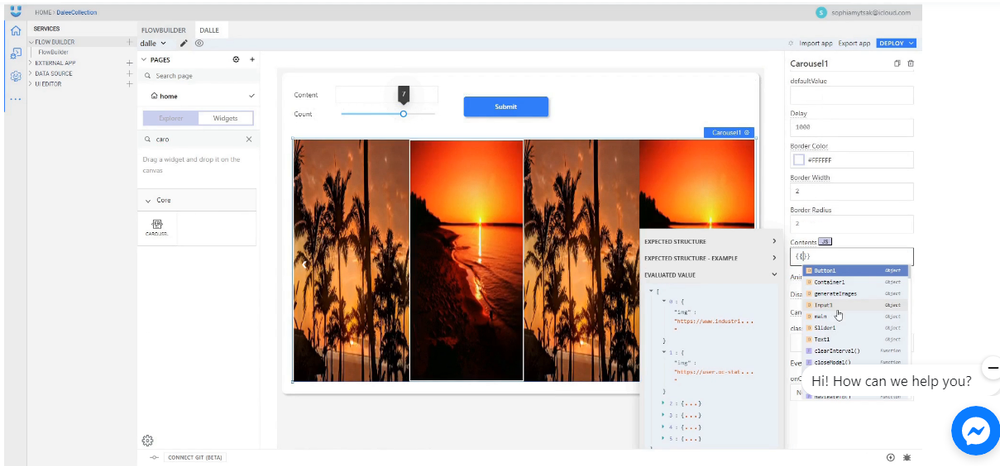
Task: Click the user avatar icon
Action: pos(821,12)
